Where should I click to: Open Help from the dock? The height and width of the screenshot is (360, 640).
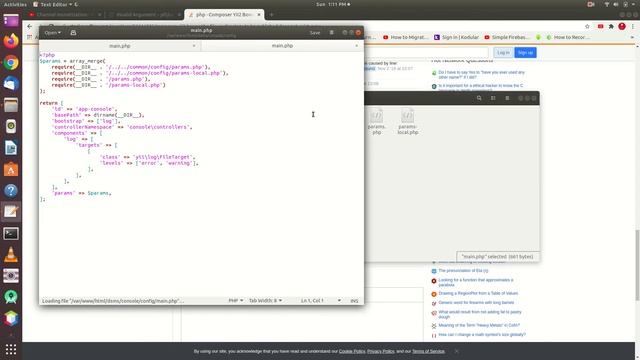pyautogui.click(x=11, y=191)
